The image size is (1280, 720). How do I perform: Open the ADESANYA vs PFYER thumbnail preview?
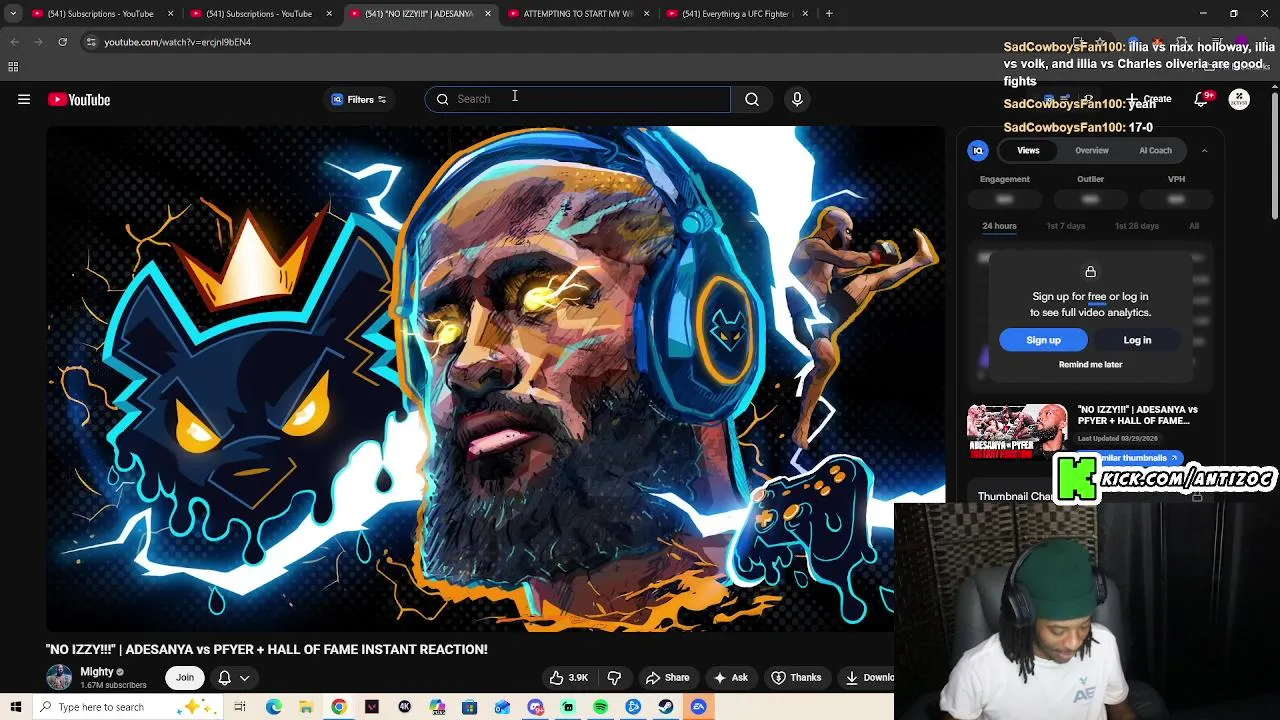point(1017,431)
